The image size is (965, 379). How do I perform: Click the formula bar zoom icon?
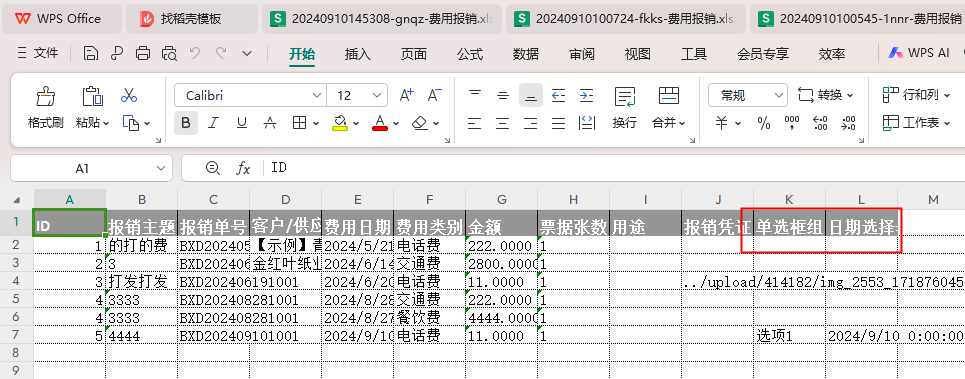pyautogui.click(x=212, y=168)
